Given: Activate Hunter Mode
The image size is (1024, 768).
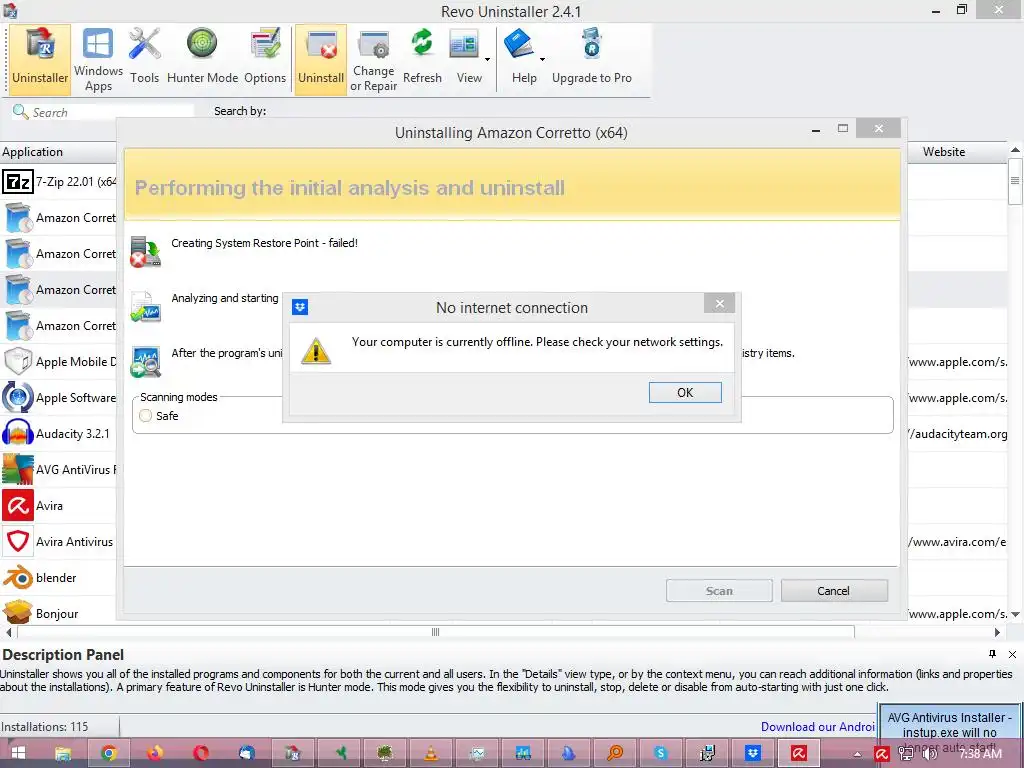Looking at the screenshot, I should pyautogui.click(x=202, y=59).
